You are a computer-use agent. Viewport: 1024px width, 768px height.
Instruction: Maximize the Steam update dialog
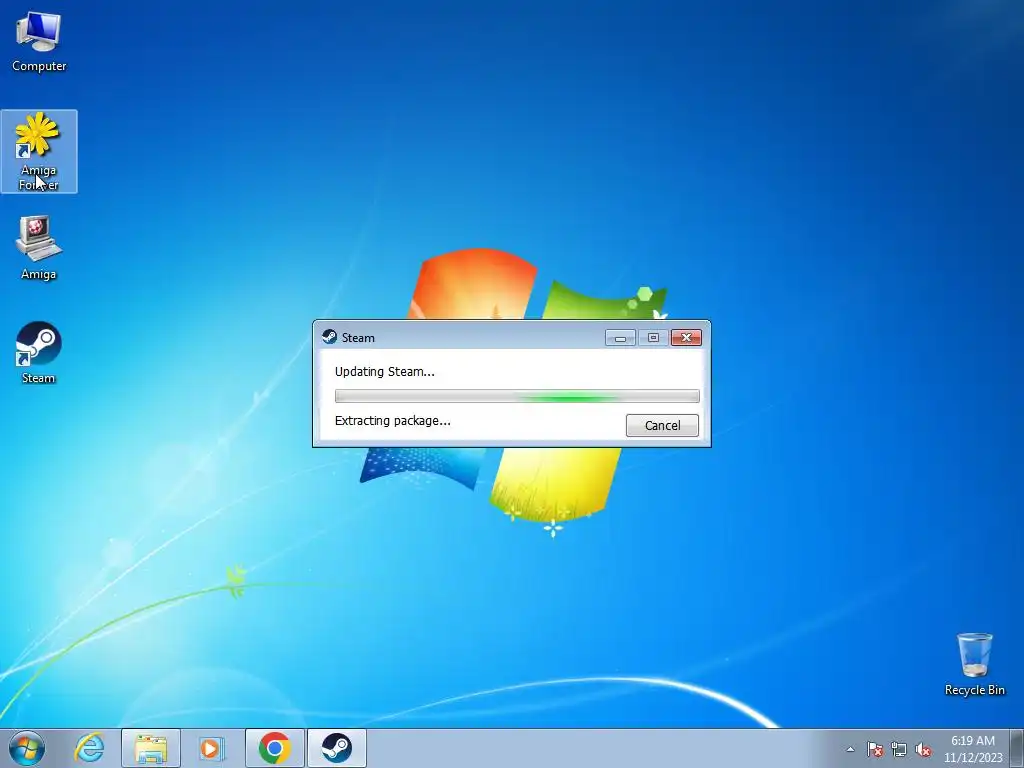tap(653, 337)
